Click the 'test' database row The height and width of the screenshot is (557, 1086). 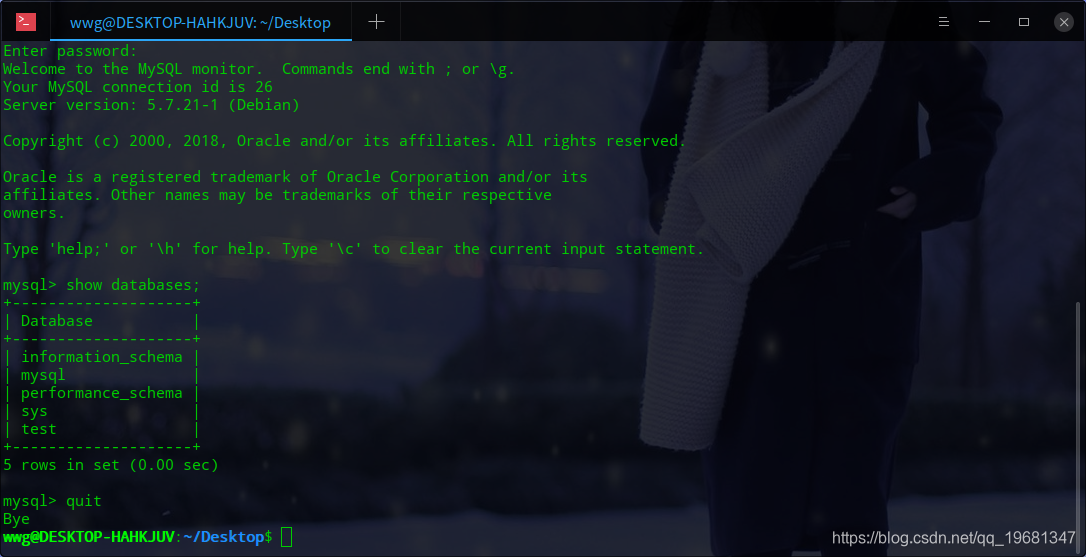click(x=102, y=429)
